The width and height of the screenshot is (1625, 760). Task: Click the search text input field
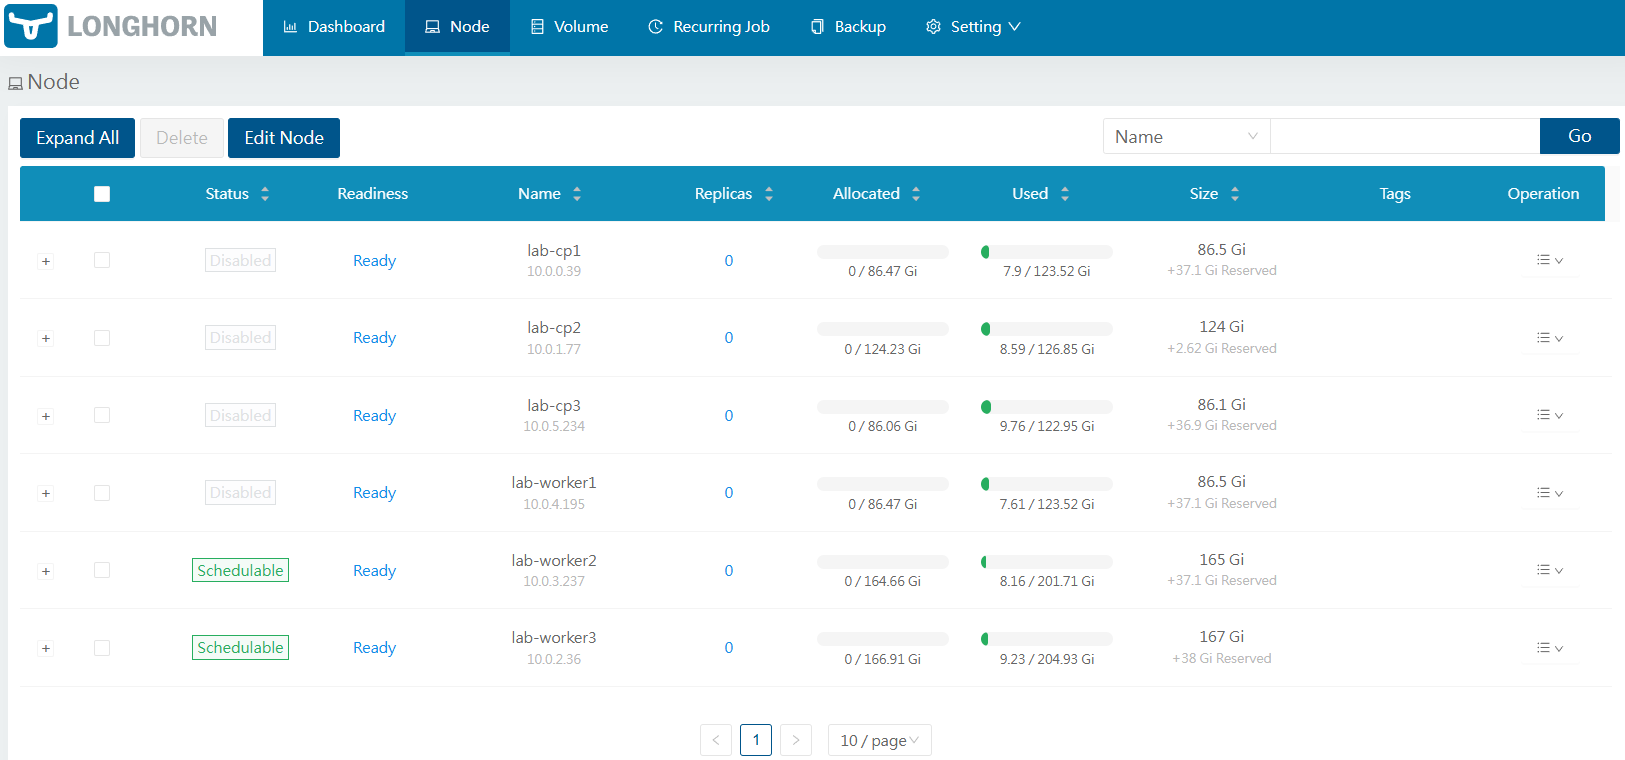(x=1404, y=137)
